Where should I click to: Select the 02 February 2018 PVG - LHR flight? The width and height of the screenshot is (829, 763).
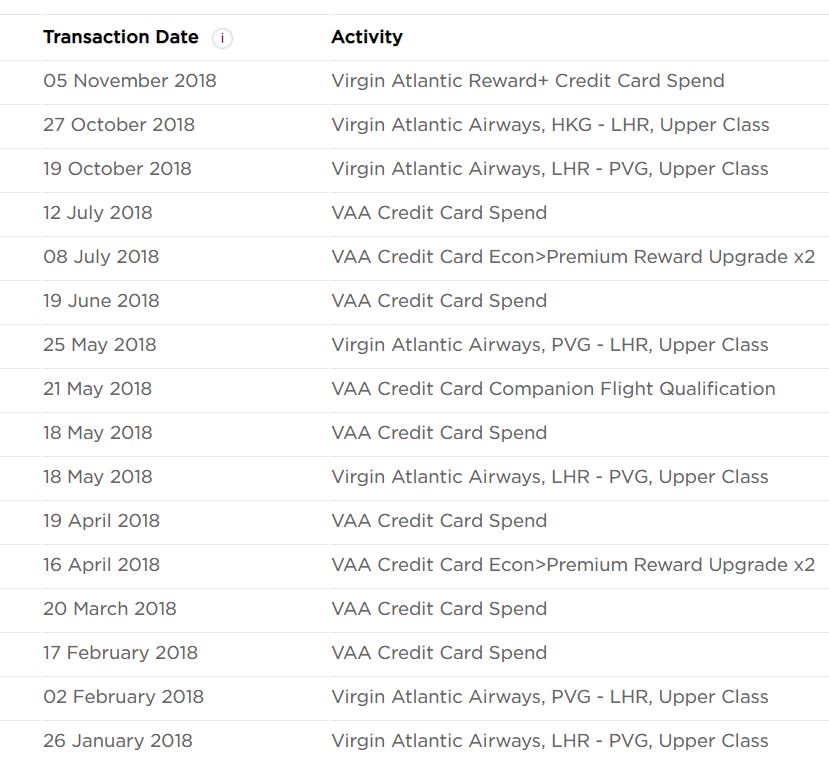[550, 696]
